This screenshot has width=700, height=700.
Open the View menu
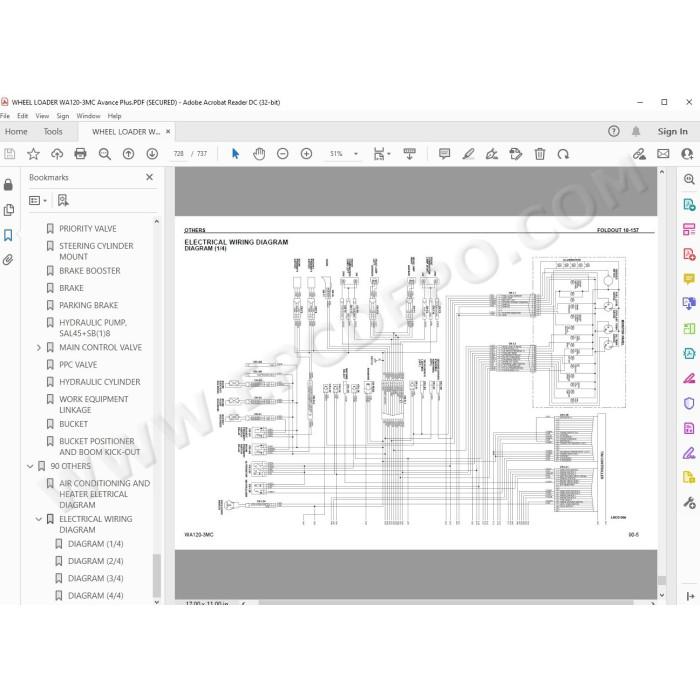42,116
